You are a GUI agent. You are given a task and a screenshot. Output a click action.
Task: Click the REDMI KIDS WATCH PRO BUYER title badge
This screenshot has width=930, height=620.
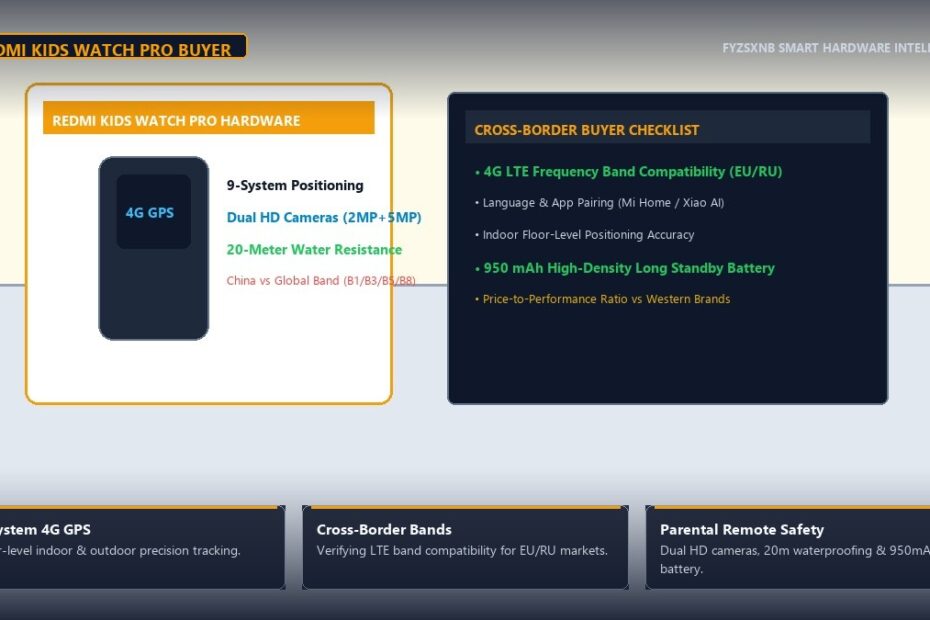[x=121, y=46]
